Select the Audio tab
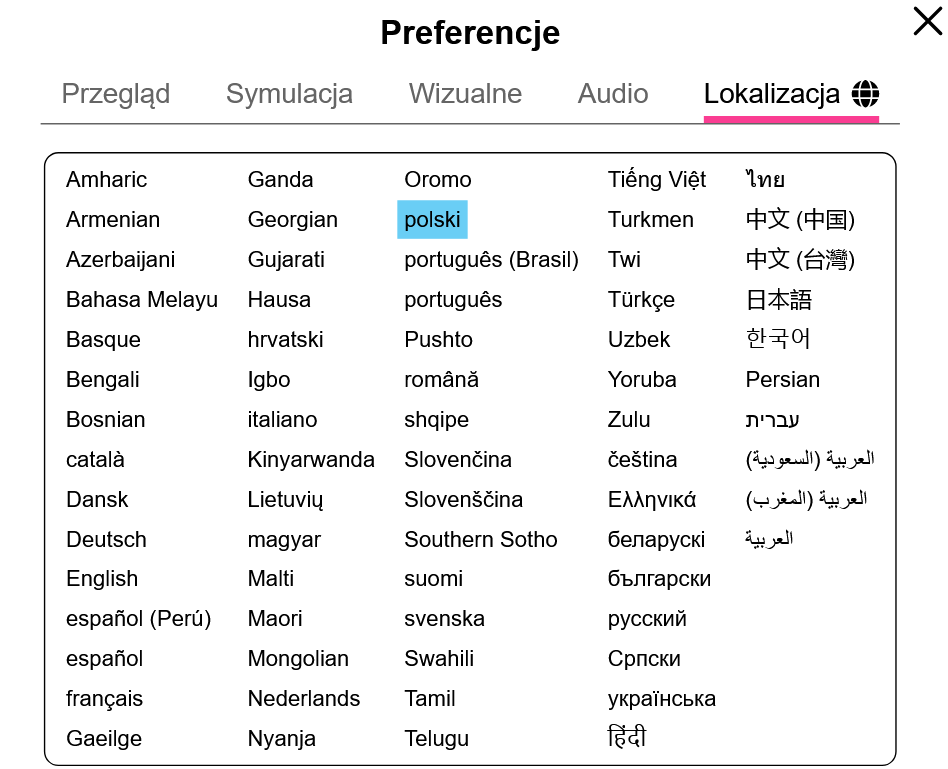 pyautogui.click(x=613, y=94)
